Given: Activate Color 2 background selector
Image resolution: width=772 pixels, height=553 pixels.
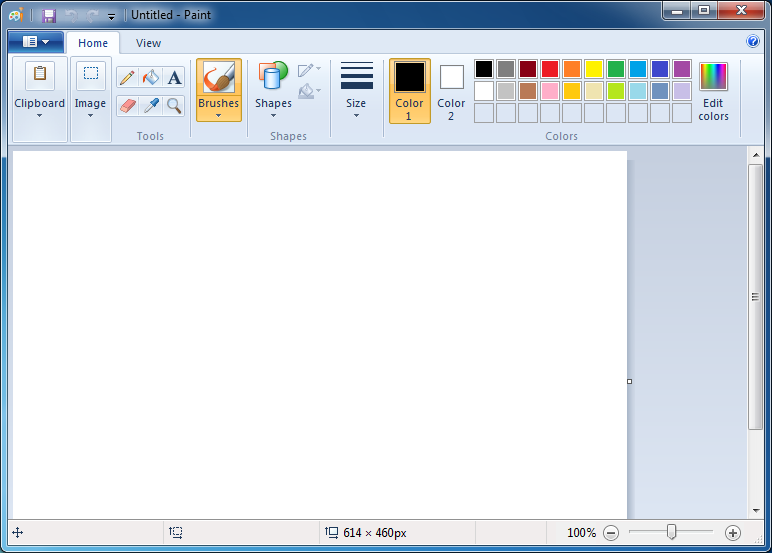Looking at the screenshot, I should tap(451, 90).
